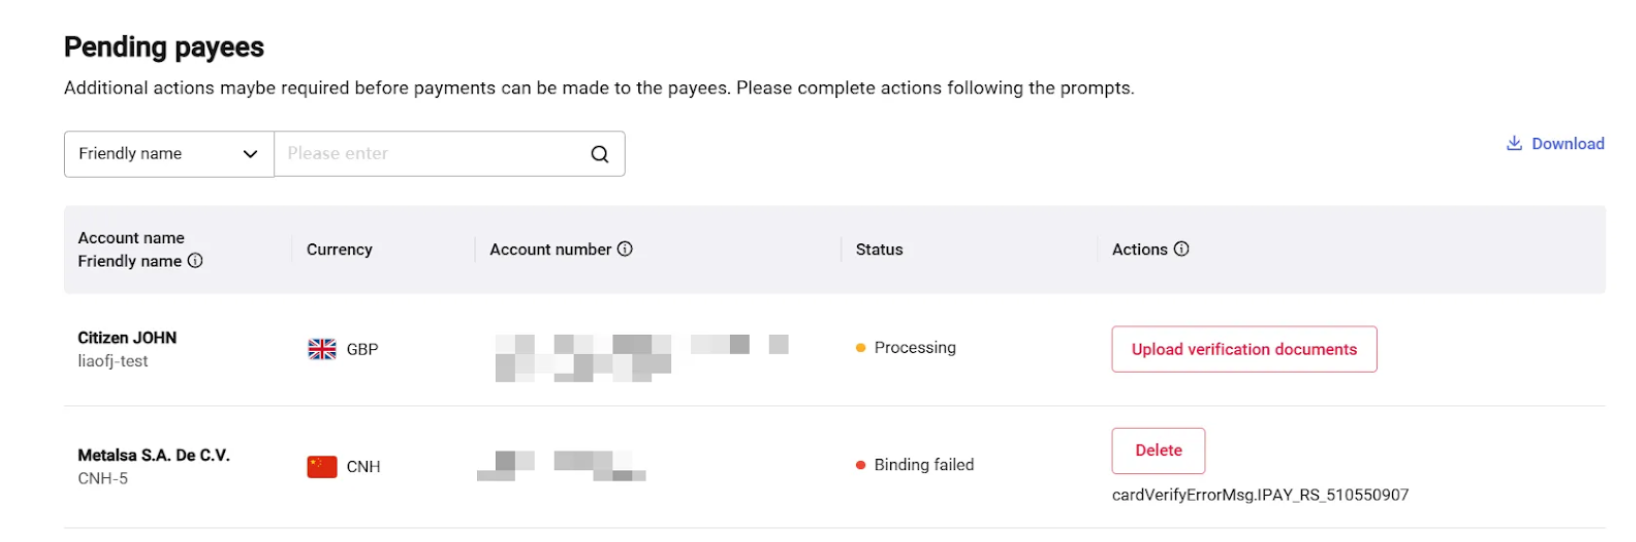Screen dimensions: 1636x542
Task: Click the red Binding failed status dot
Action: point(860,465)
